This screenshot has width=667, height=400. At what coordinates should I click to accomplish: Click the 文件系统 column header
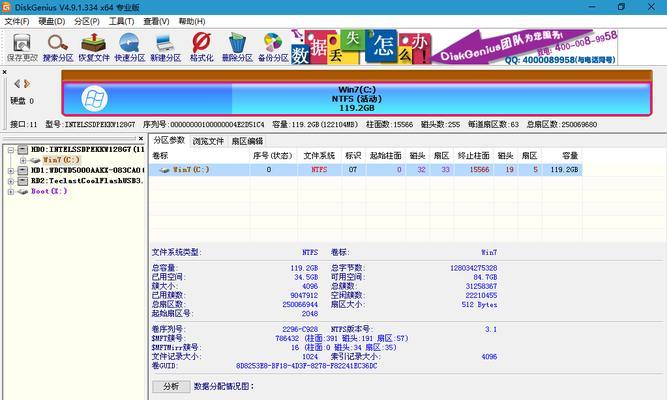click(319, 156)
